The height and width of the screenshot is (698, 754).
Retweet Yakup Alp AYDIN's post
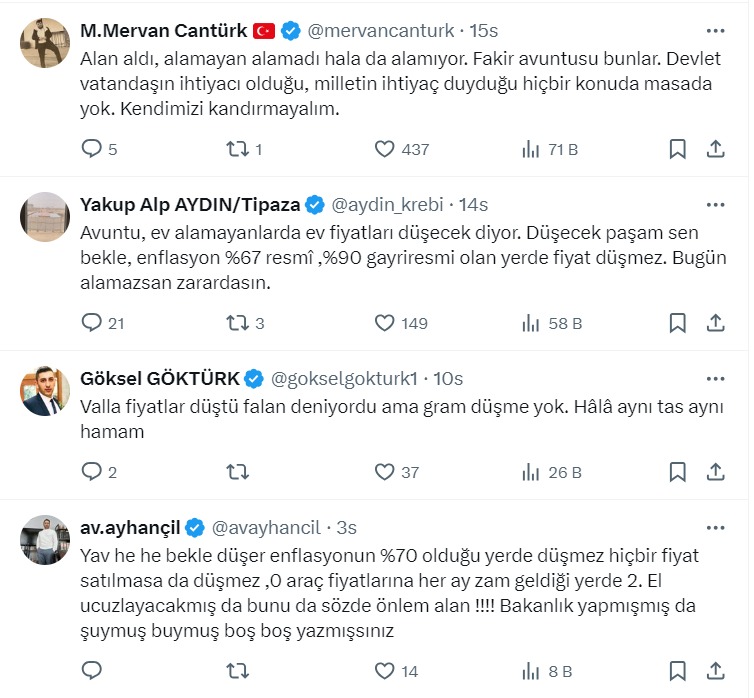coord(237,323)
